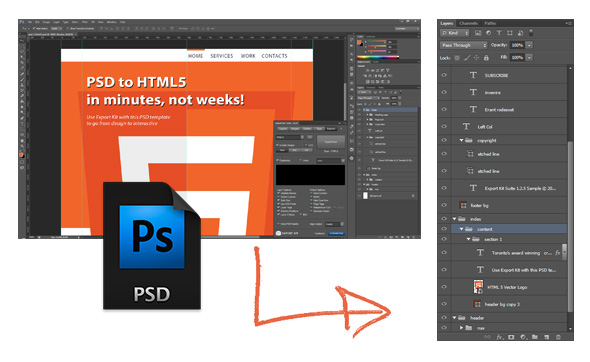Click the foreground color swatch in Color panel
Screen dimensions: 590x362
tap(359, 42)
